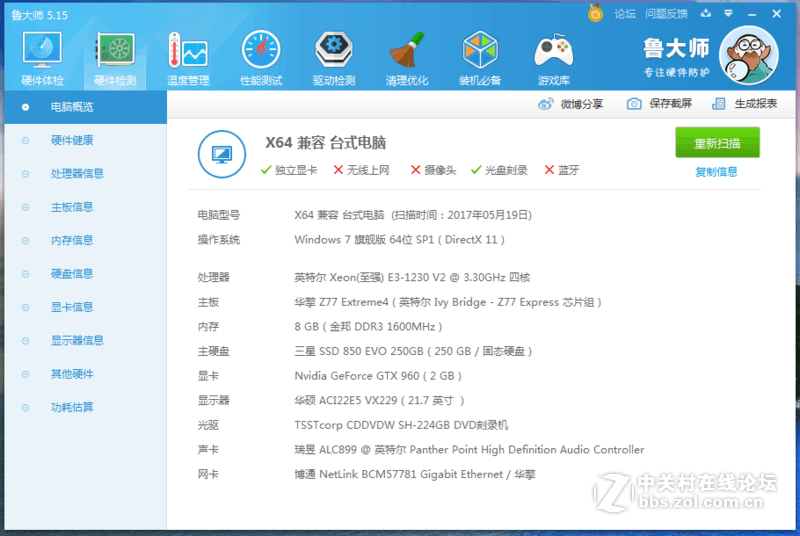Image resolution: width=800 pixels, height=536 pixels.
Task: Click the Nvidia GeForce GTX 960 value
Action: coord(378,376)
